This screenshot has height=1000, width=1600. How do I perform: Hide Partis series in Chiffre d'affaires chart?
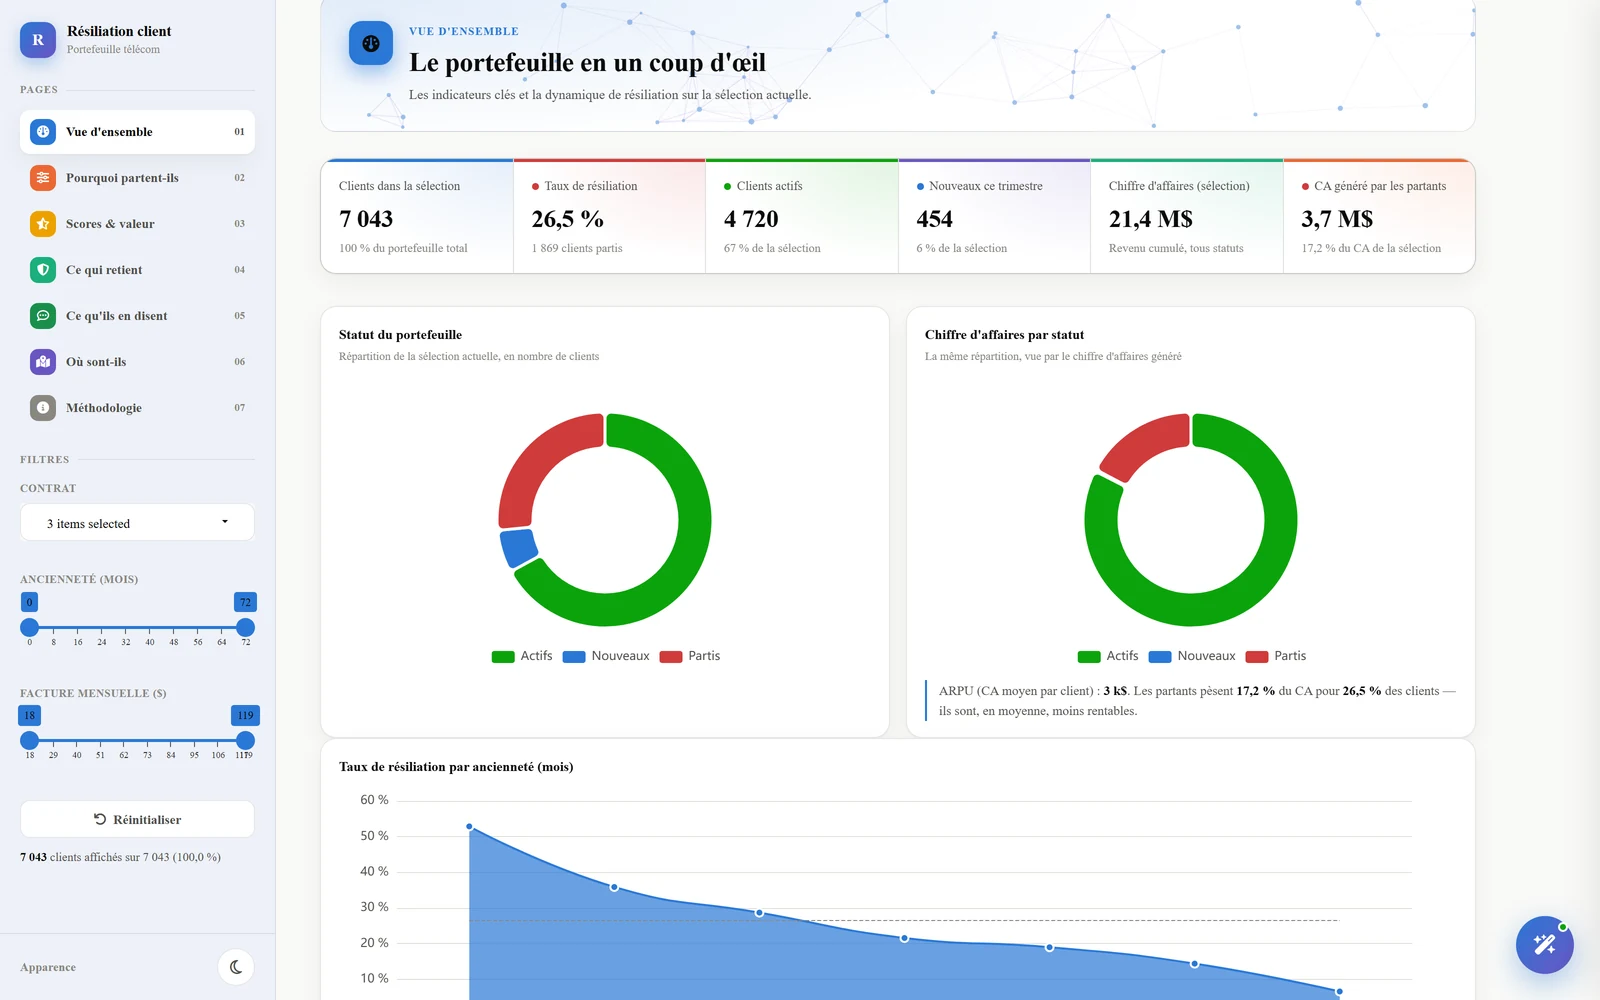pos(1276,656)
